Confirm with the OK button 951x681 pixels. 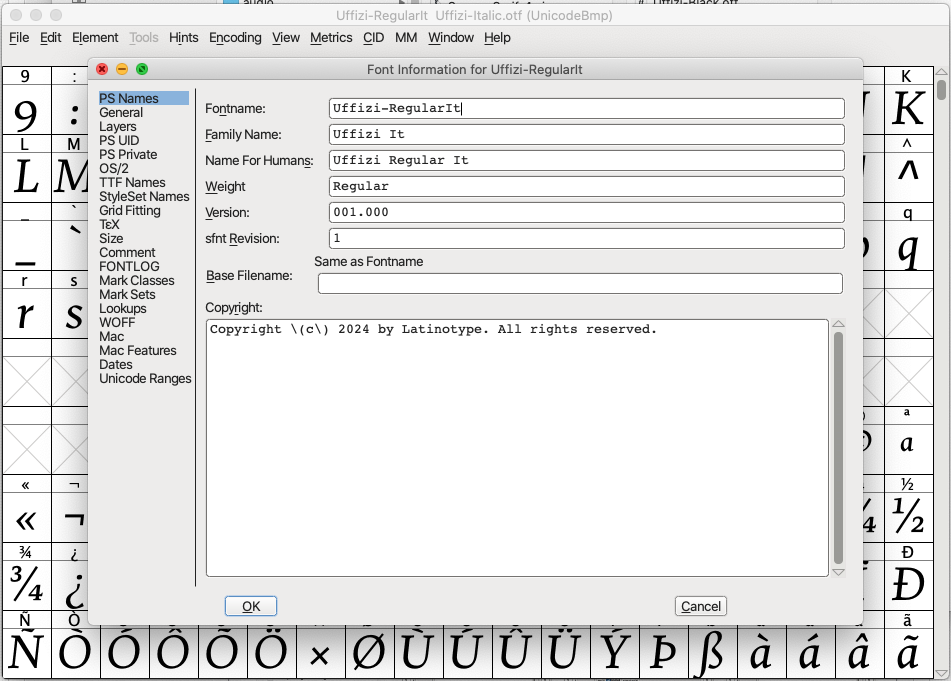pyautogui.click(x=251, y=606)
